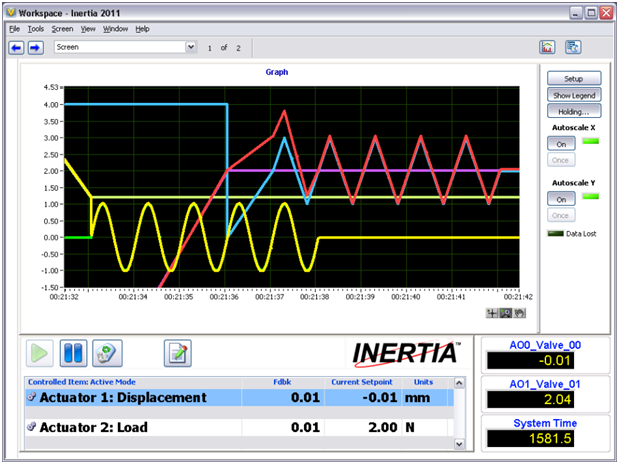
Task: Open the Window menu
Action: [115, 29]
